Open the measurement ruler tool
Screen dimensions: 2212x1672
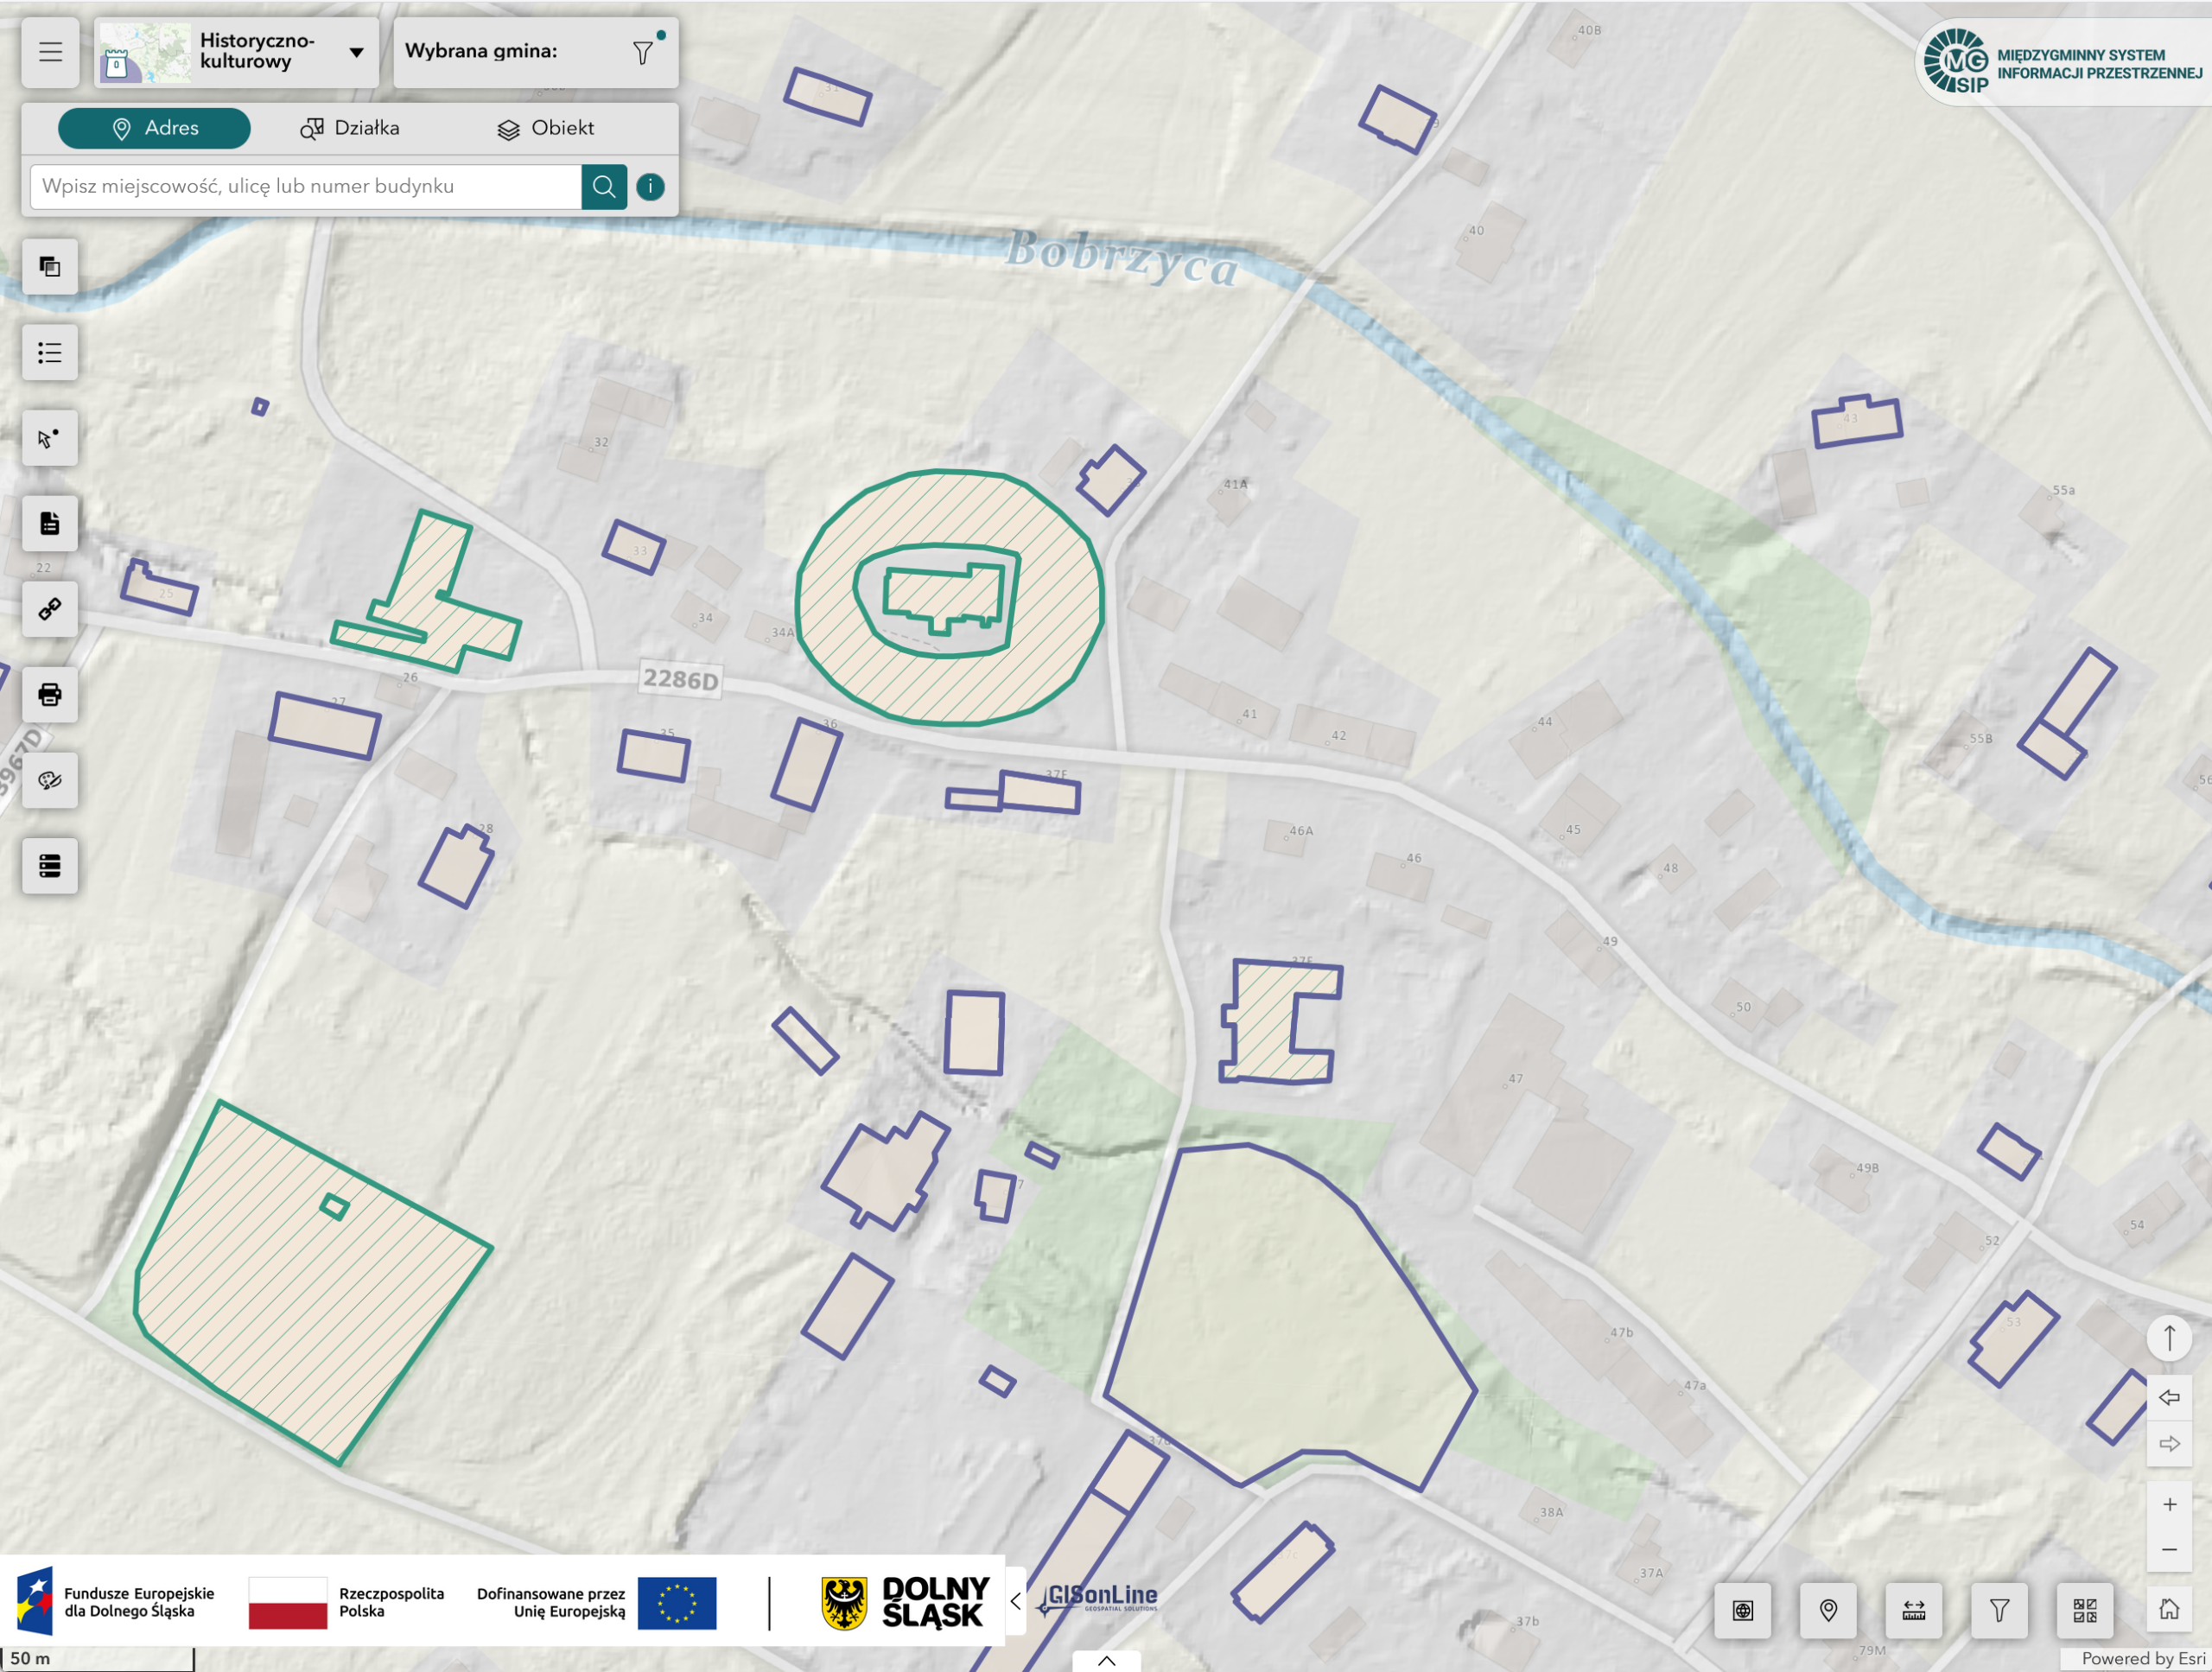[1913, 1610]
